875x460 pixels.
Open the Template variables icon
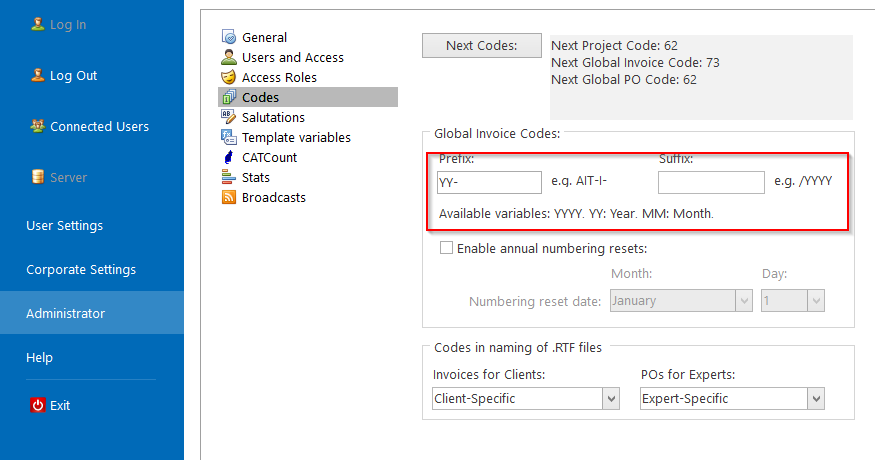229,137
